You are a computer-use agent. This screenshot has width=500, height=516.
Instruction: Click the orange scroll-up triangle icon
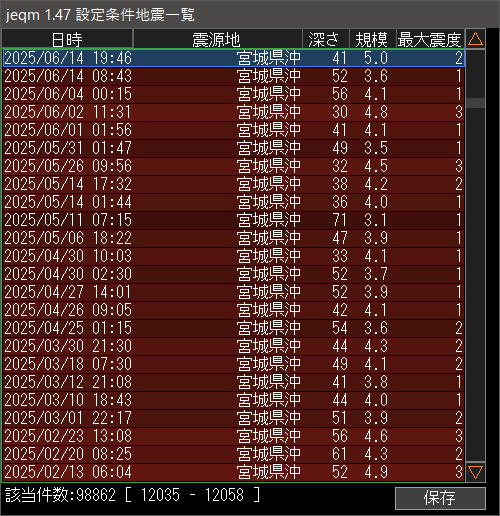pos(475,39)
